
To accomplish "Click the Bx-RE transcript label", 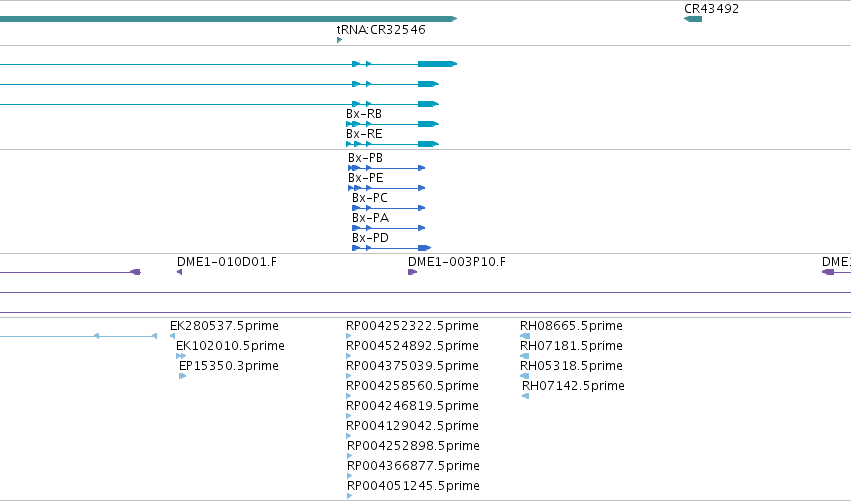I will pyautogui.click(x=364, y=134).
